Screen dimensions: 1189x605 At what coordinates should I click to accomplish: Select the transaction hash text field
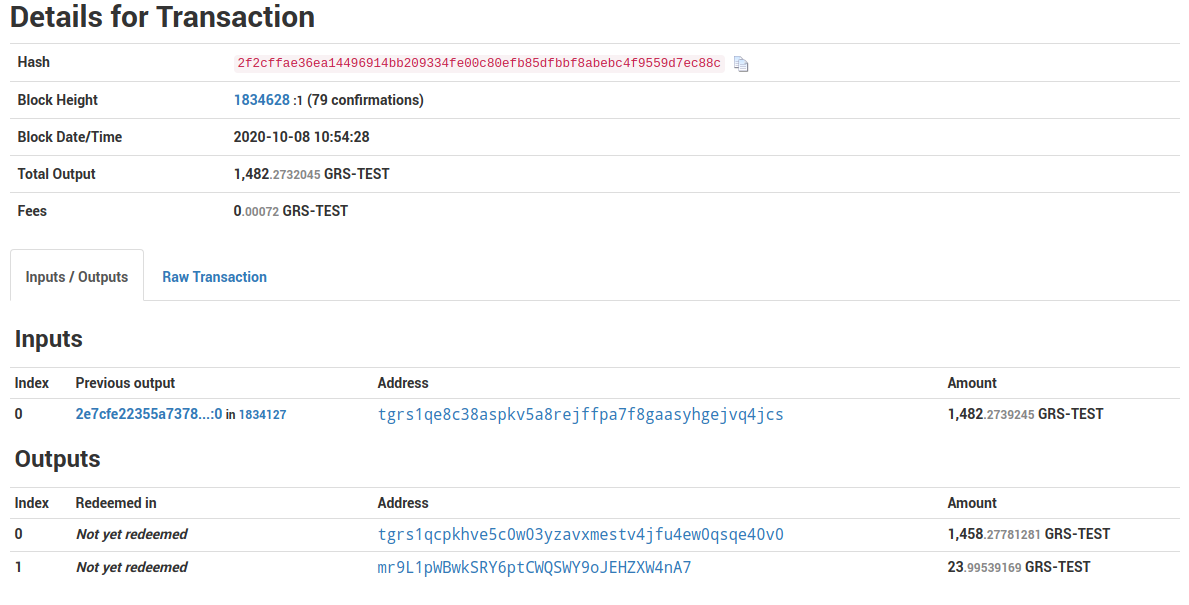point(479,63)
